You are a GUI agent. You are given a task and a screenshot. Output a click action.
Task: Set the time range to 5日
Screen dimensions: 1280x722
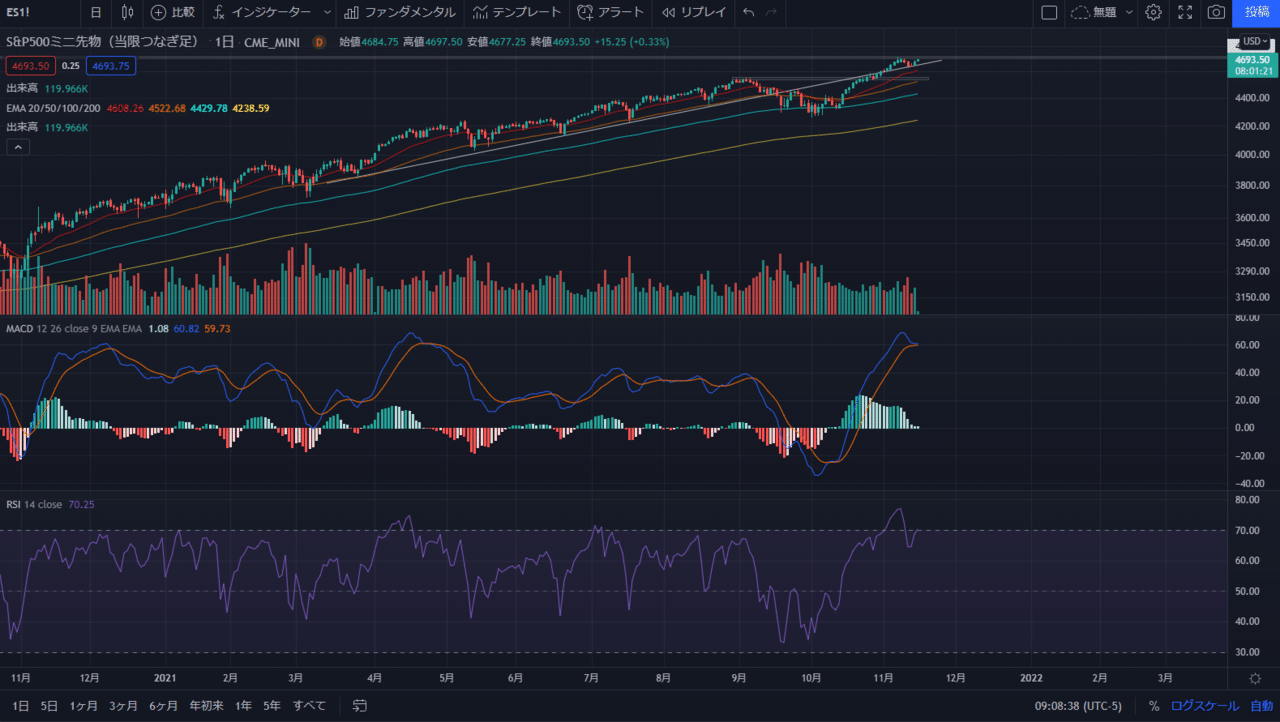point(49,705)
